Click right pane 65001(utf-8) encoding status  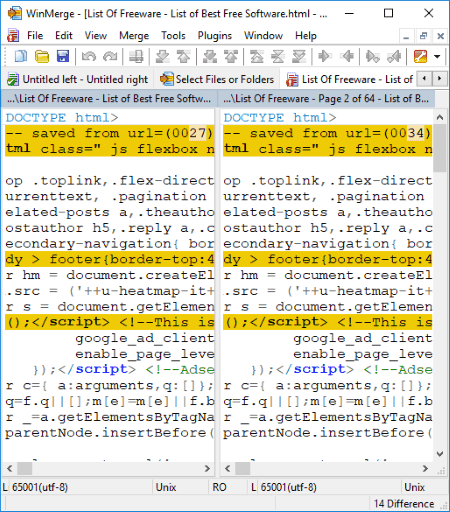click(288, 487)
